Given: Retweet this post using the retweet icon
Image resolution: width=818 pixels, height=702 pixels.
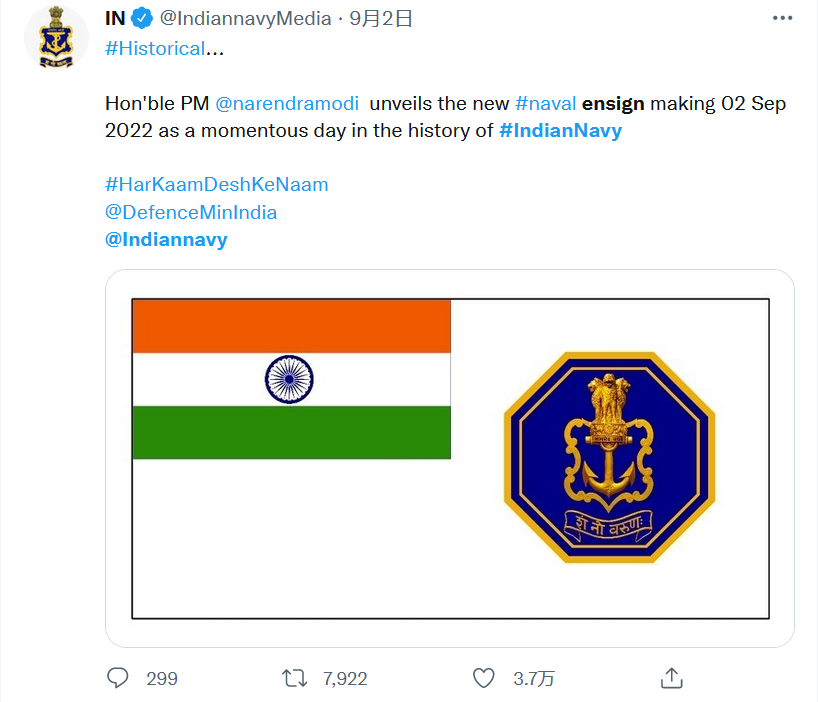Looking at the screenshot, I should (295, 678).
